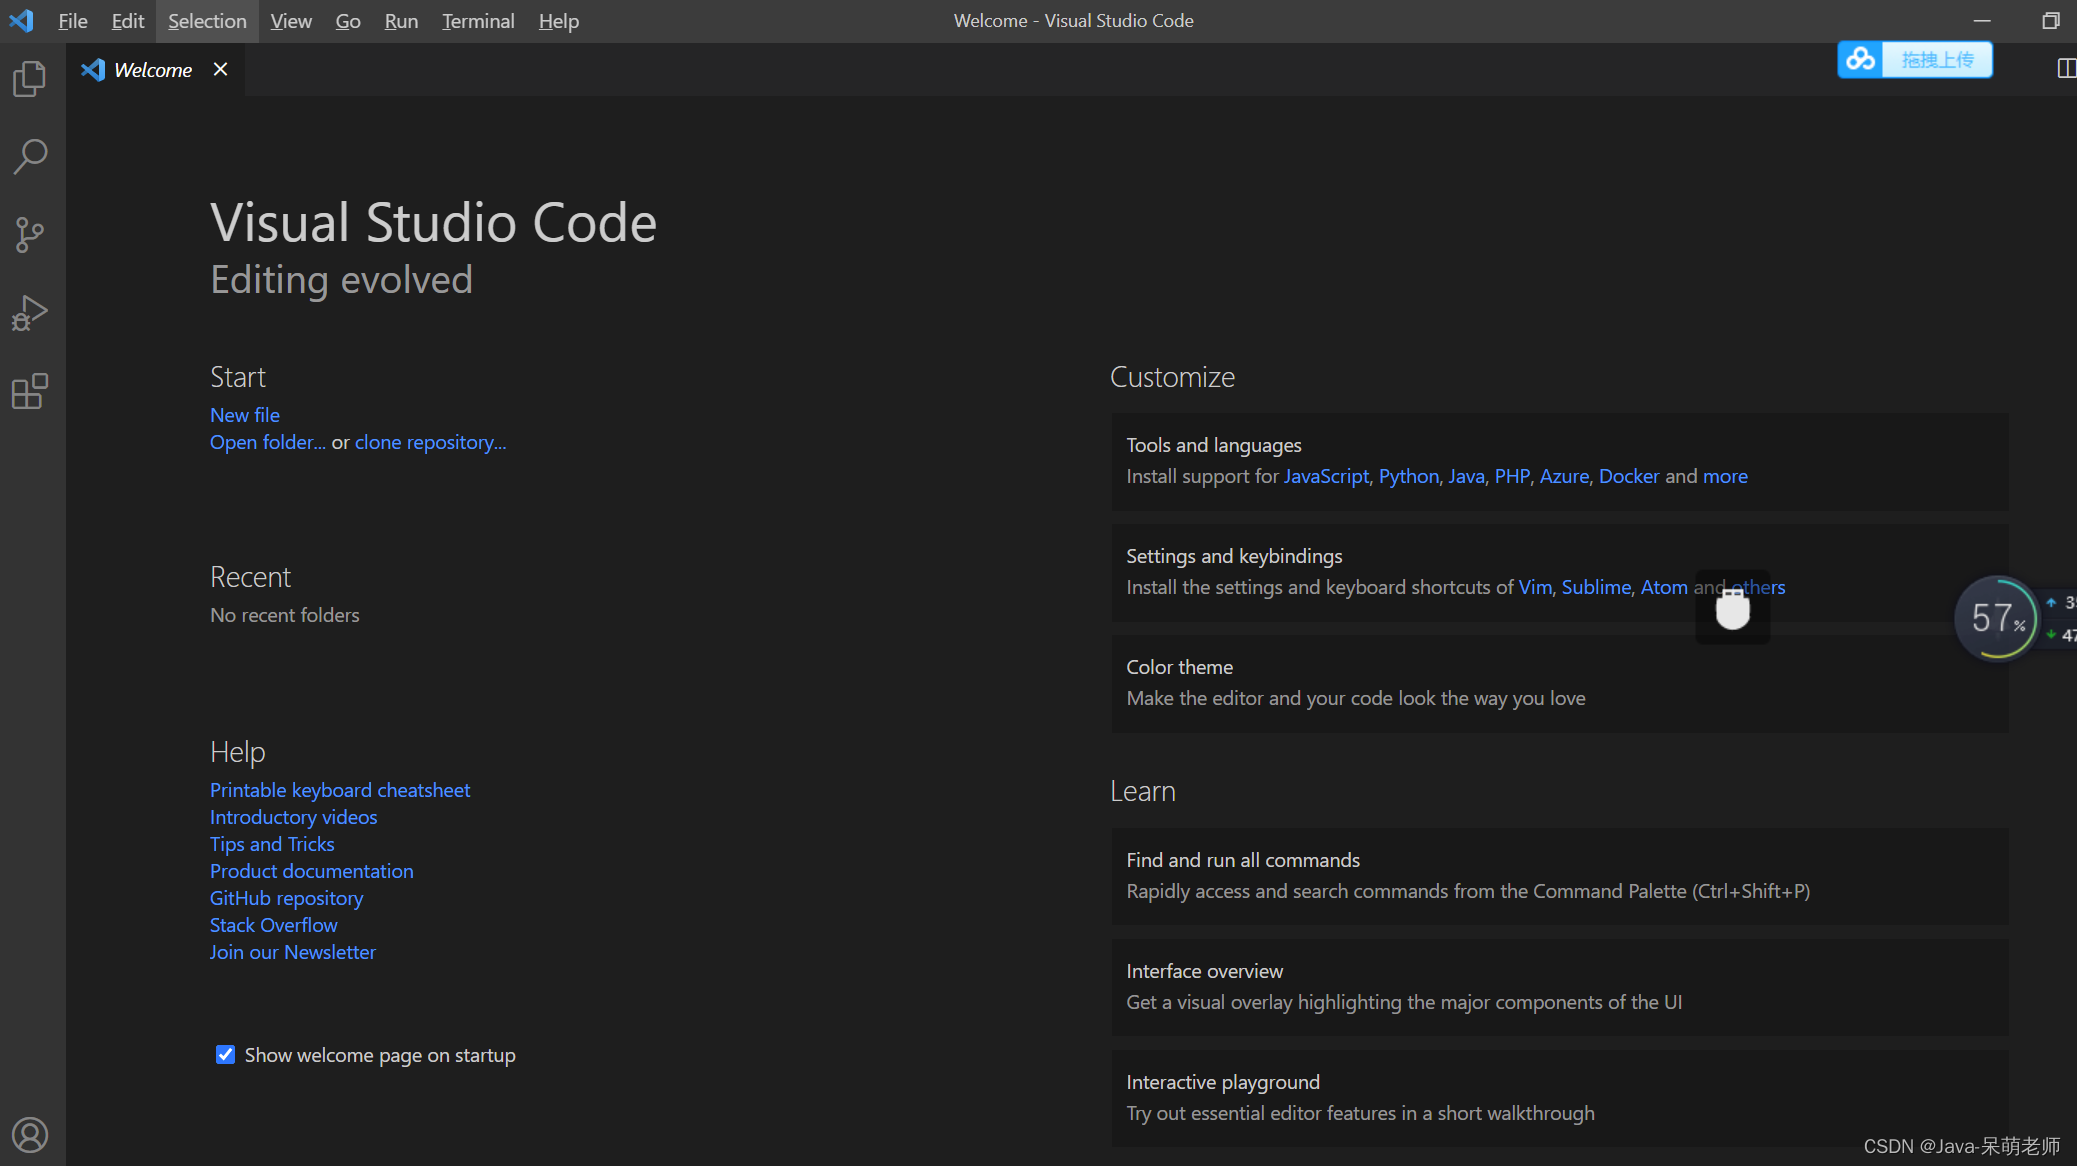This screenshot has height=1166, width=2077.
Task: Click the Extensions sidebar icon
Action: click(31, 392)
